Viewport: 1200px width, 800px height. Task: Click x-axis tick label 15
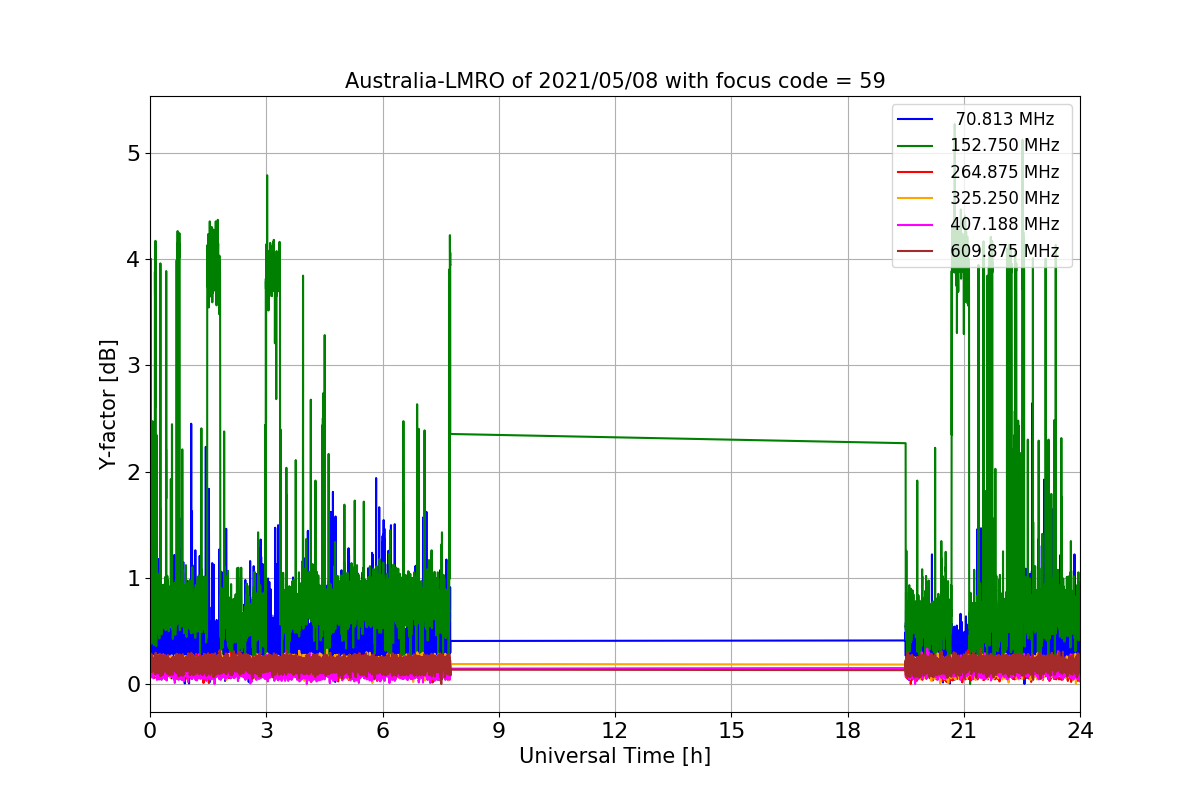tap(731, 730)
